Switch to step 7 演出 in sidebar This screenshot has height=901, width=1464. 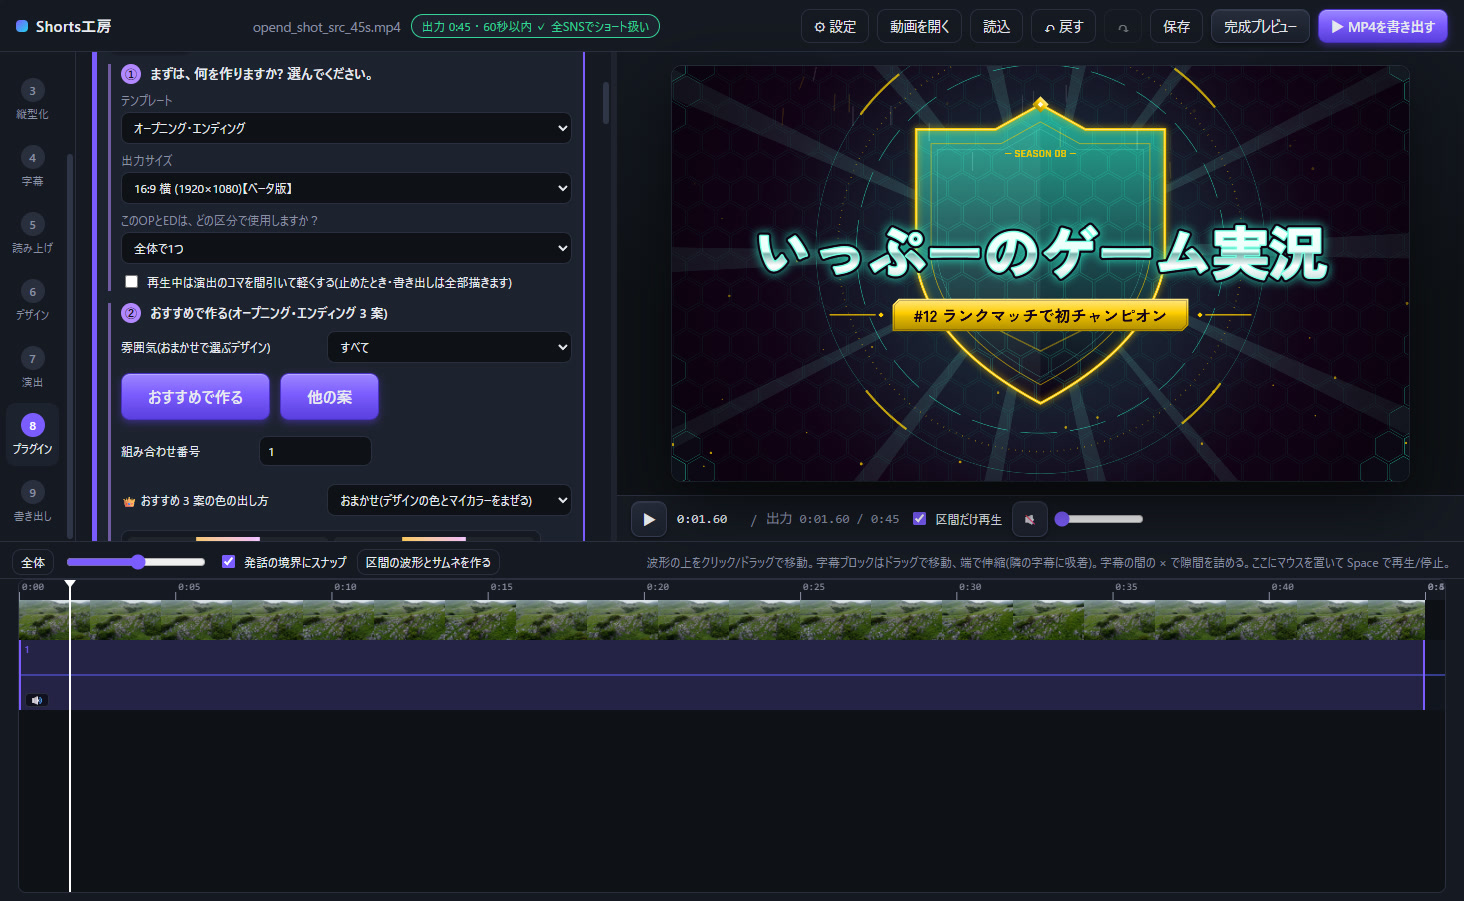(32, 368)
